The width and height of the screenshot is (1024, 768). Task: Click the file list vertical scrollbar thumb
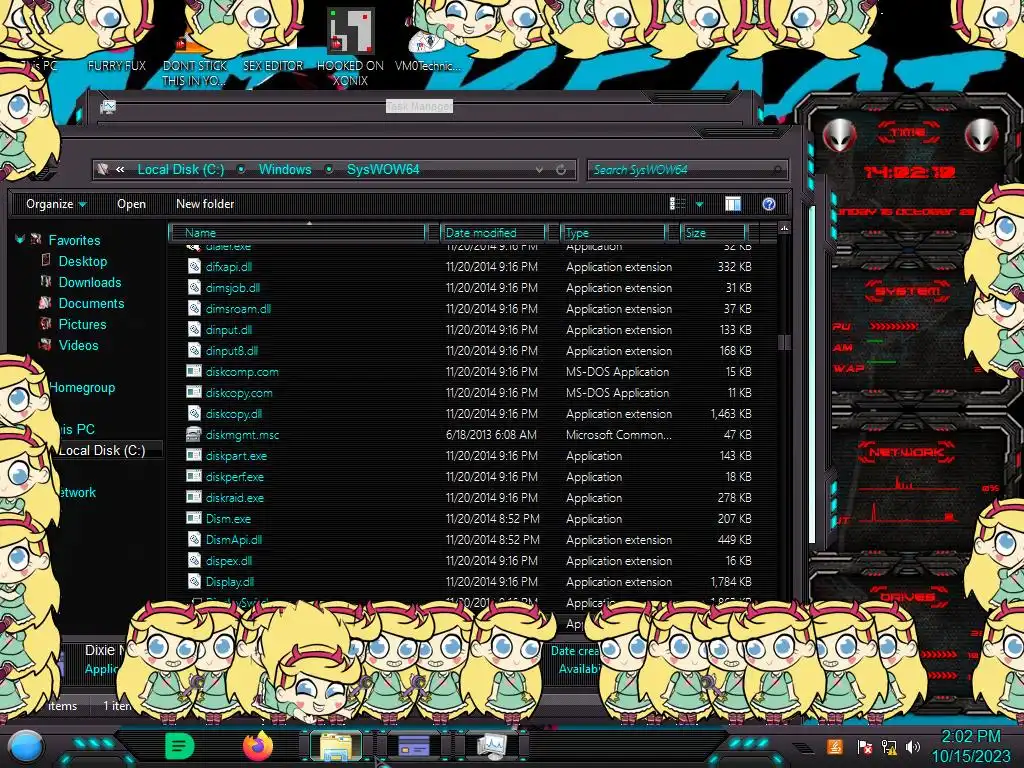click(x=784, y=342)
